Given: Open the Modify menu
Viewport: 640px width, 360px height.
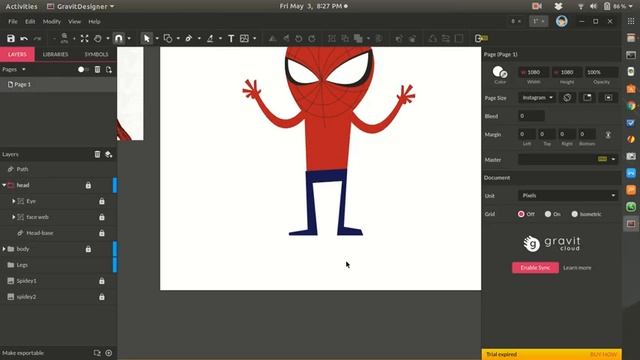Looking at the screenshot, I should [x=52, y=22].
